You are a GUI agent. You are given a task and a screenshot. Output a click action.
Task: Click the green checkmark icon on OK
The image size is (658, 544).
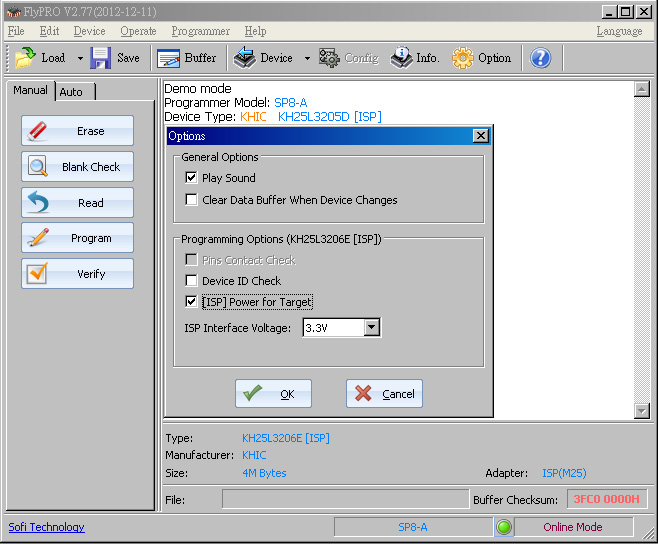253,393
